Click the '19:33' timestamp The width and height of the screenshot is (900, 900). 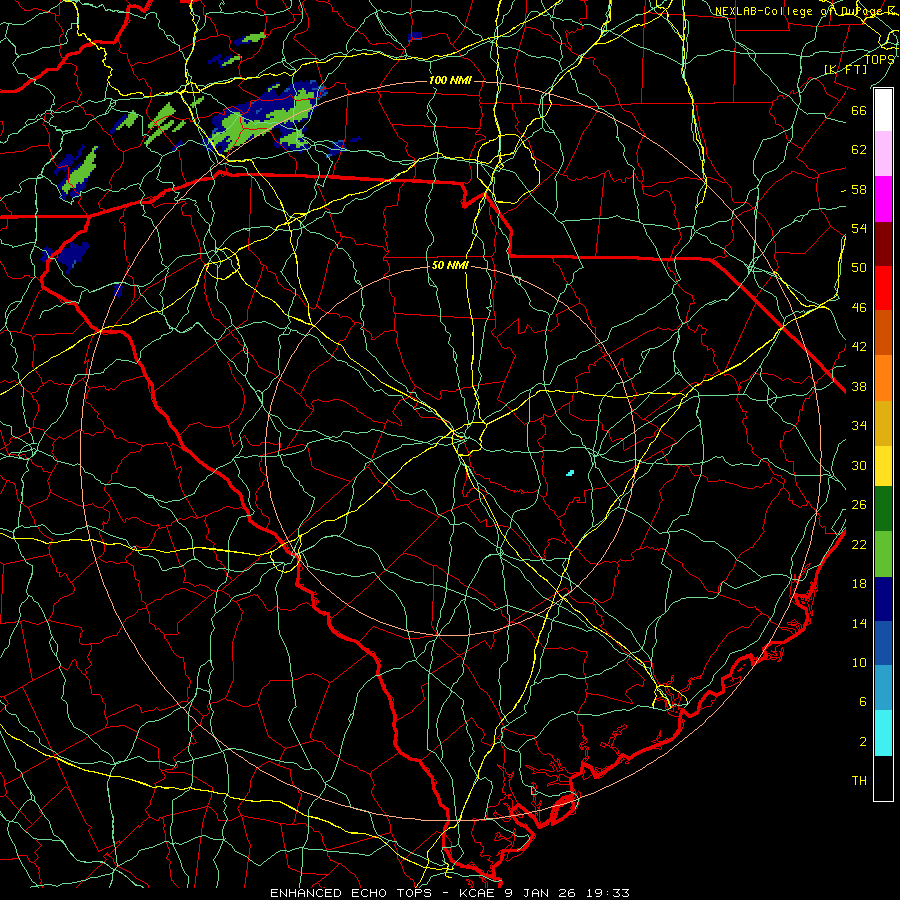[x=608, y=893]
